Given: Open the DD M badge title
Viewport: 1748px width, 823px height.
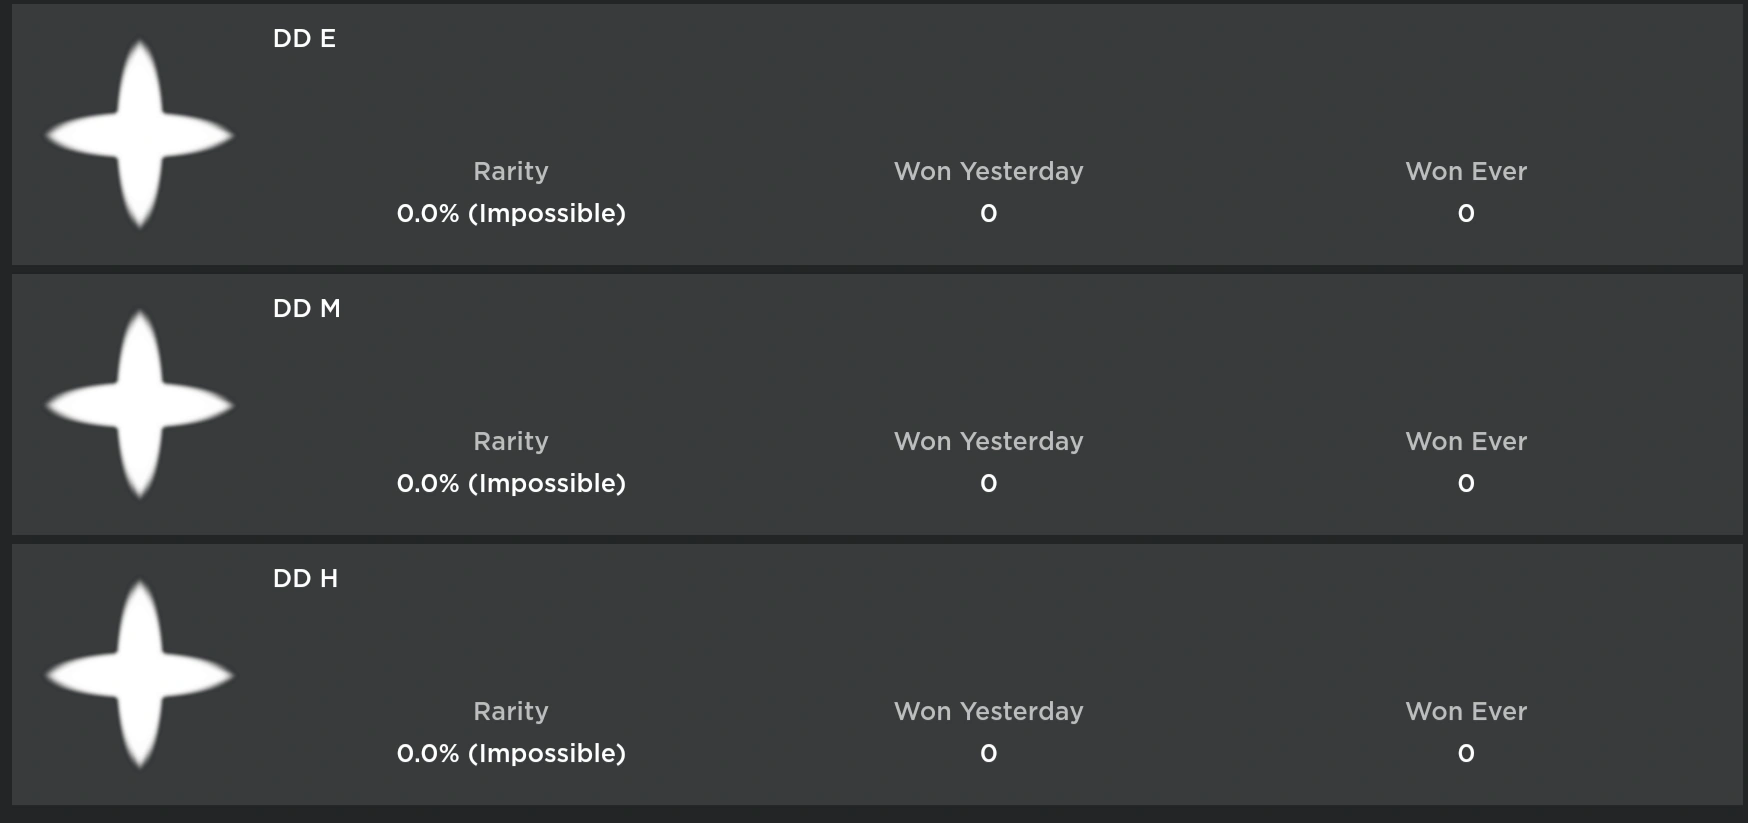Looking at the screenshot, I should point(306,309).
